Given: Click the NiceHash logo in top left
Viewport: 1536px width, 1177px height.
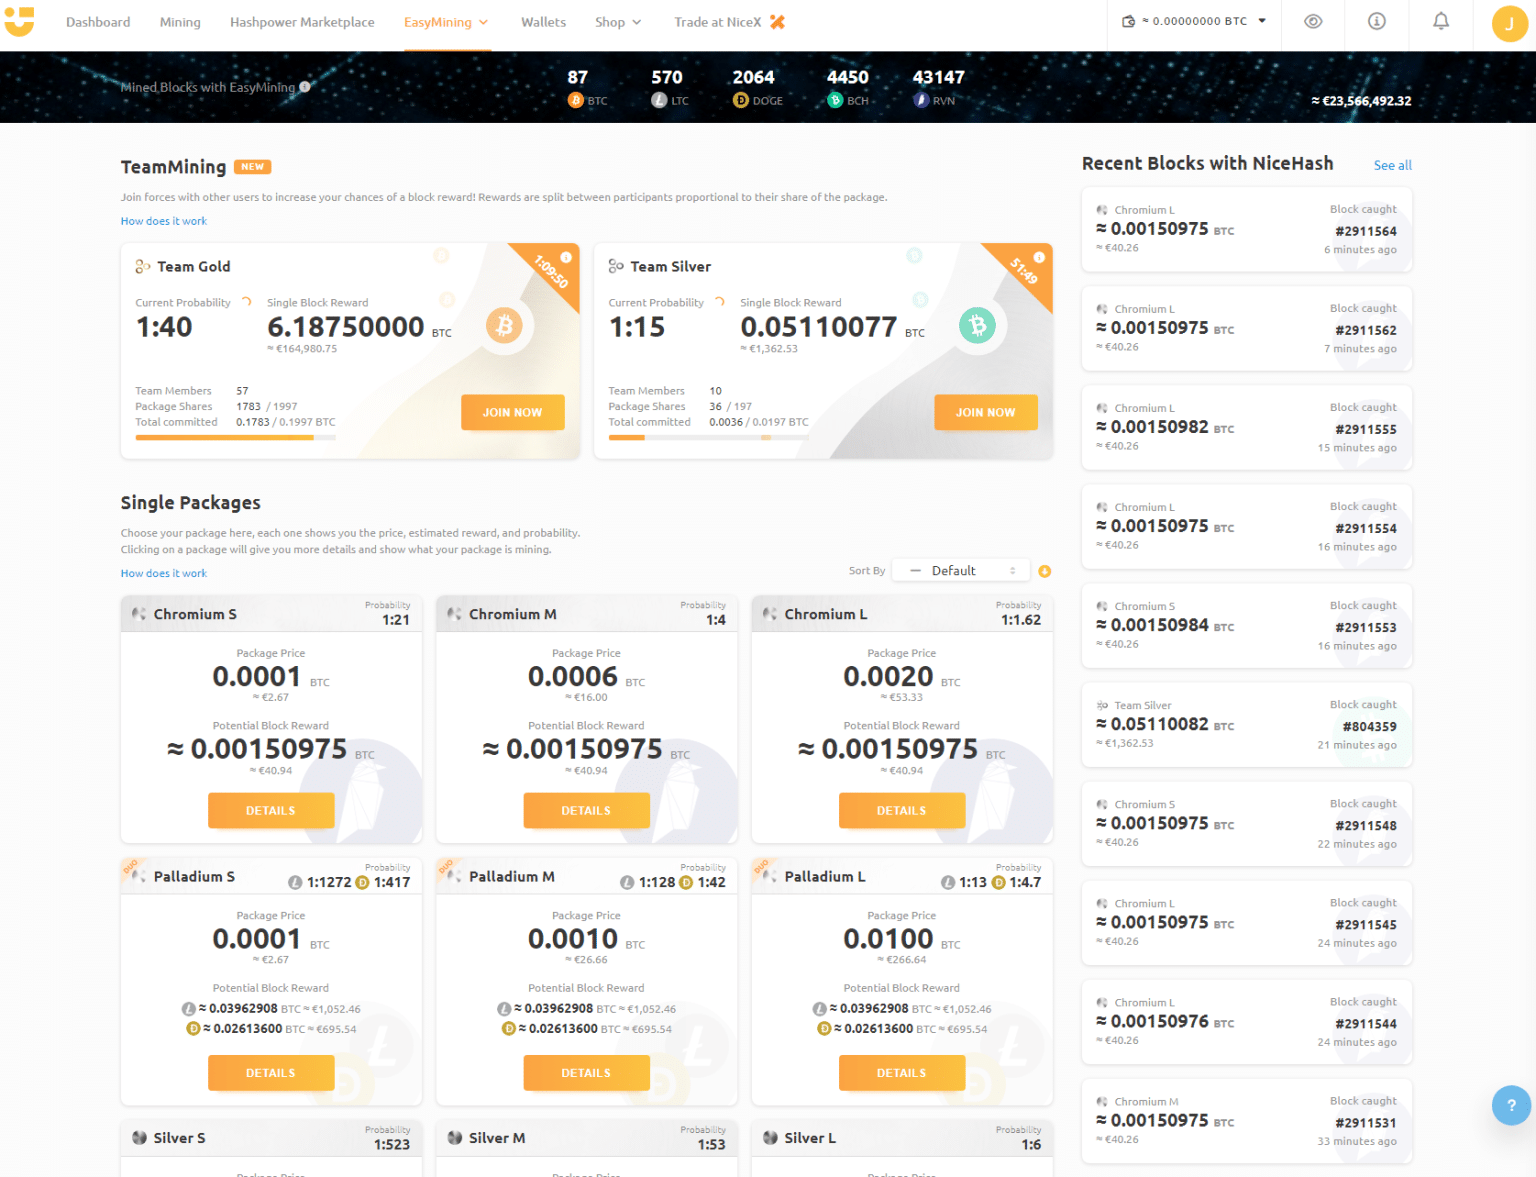Looking at the screenshot, I should (20, 22).
